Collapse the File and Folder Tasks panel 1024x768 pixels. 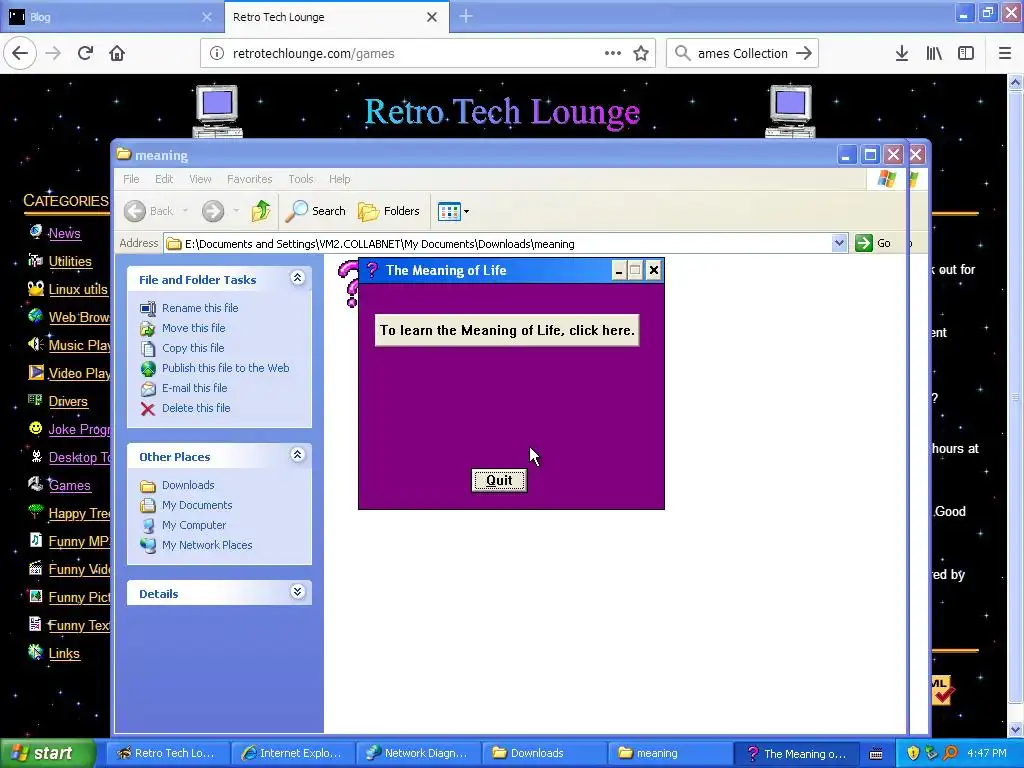coord(297,278)
